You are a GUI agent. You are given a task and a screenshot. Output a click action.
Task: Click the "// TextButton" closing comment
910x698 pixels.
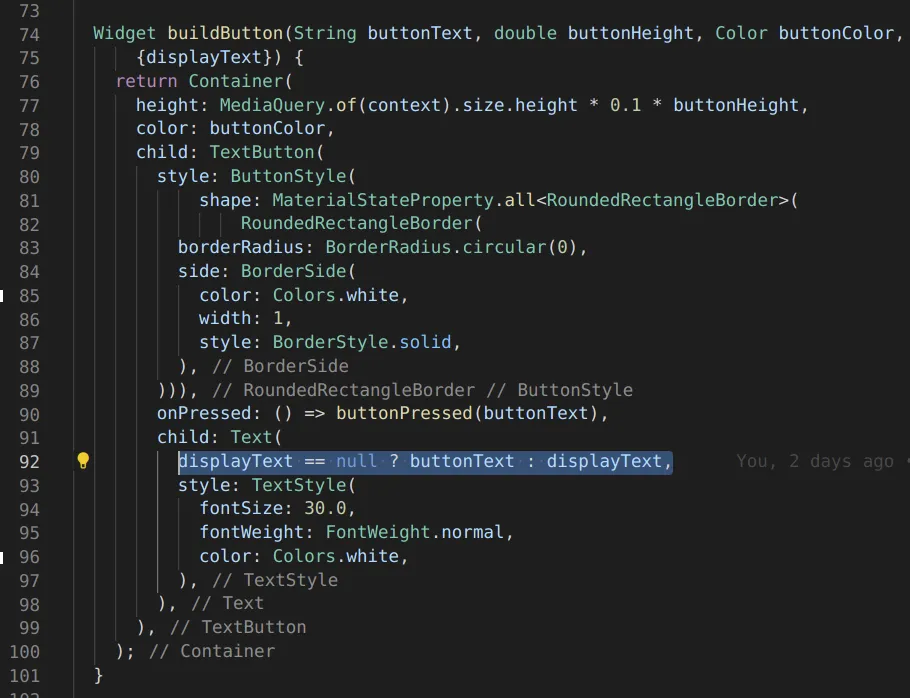pos(238,627)
